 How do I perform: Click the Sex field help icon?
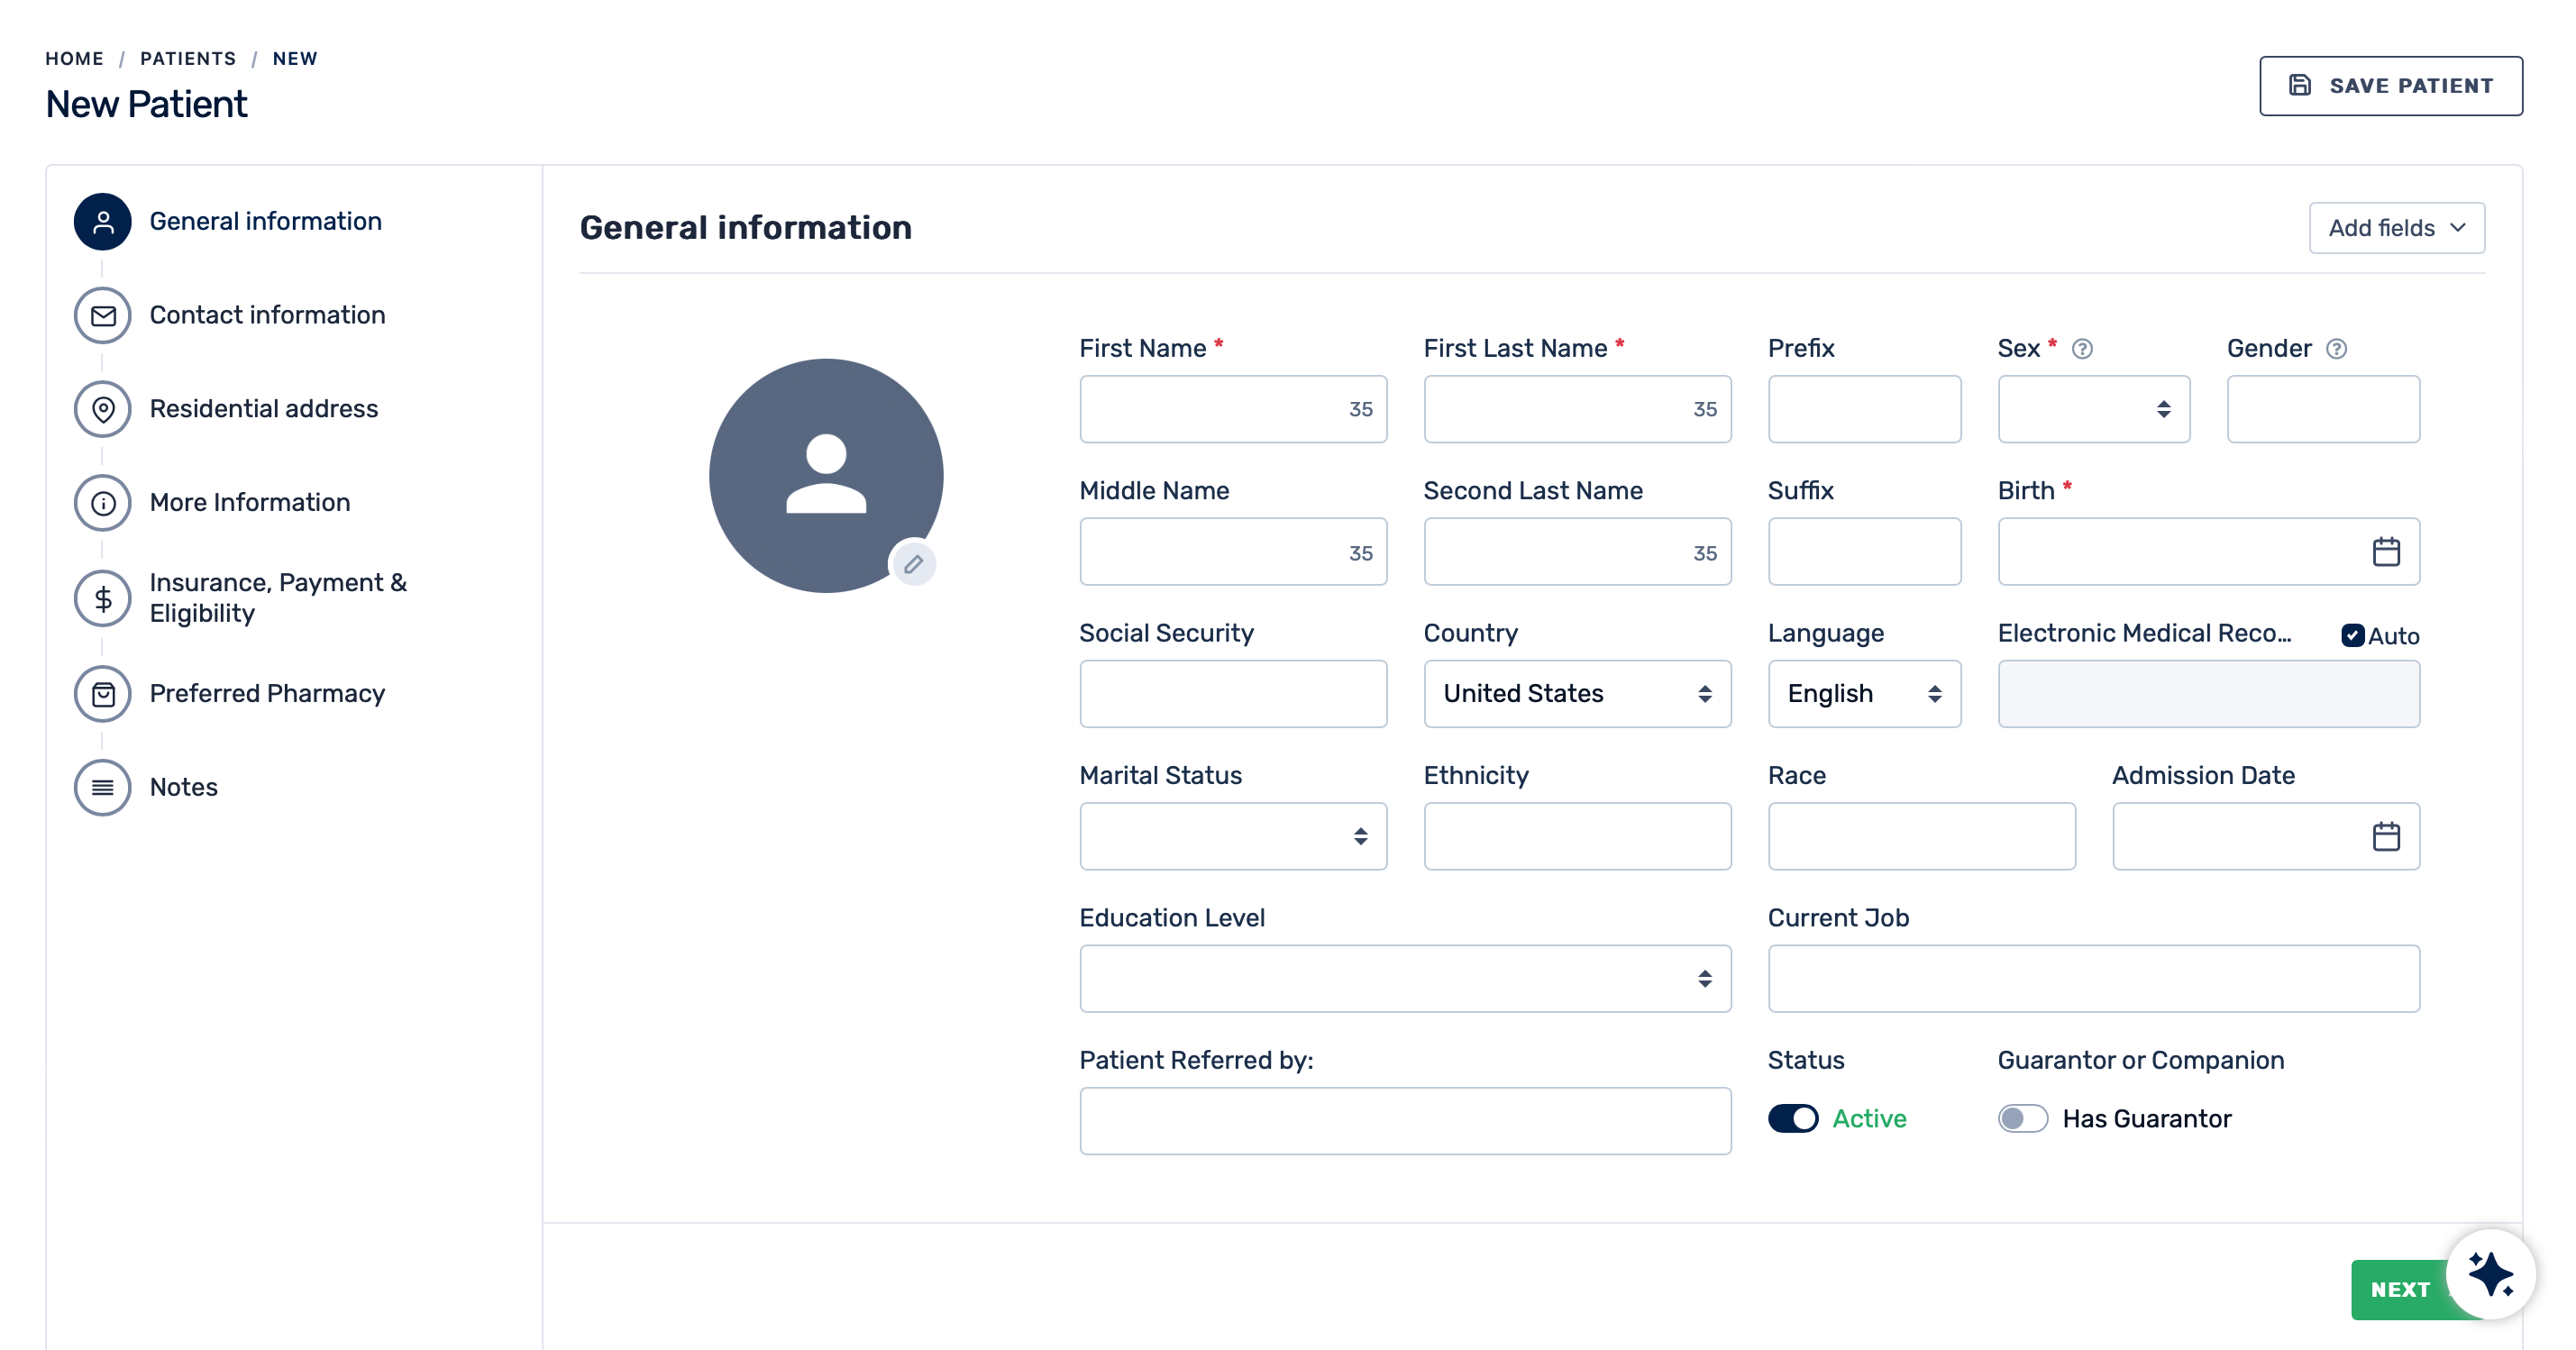2082,349
